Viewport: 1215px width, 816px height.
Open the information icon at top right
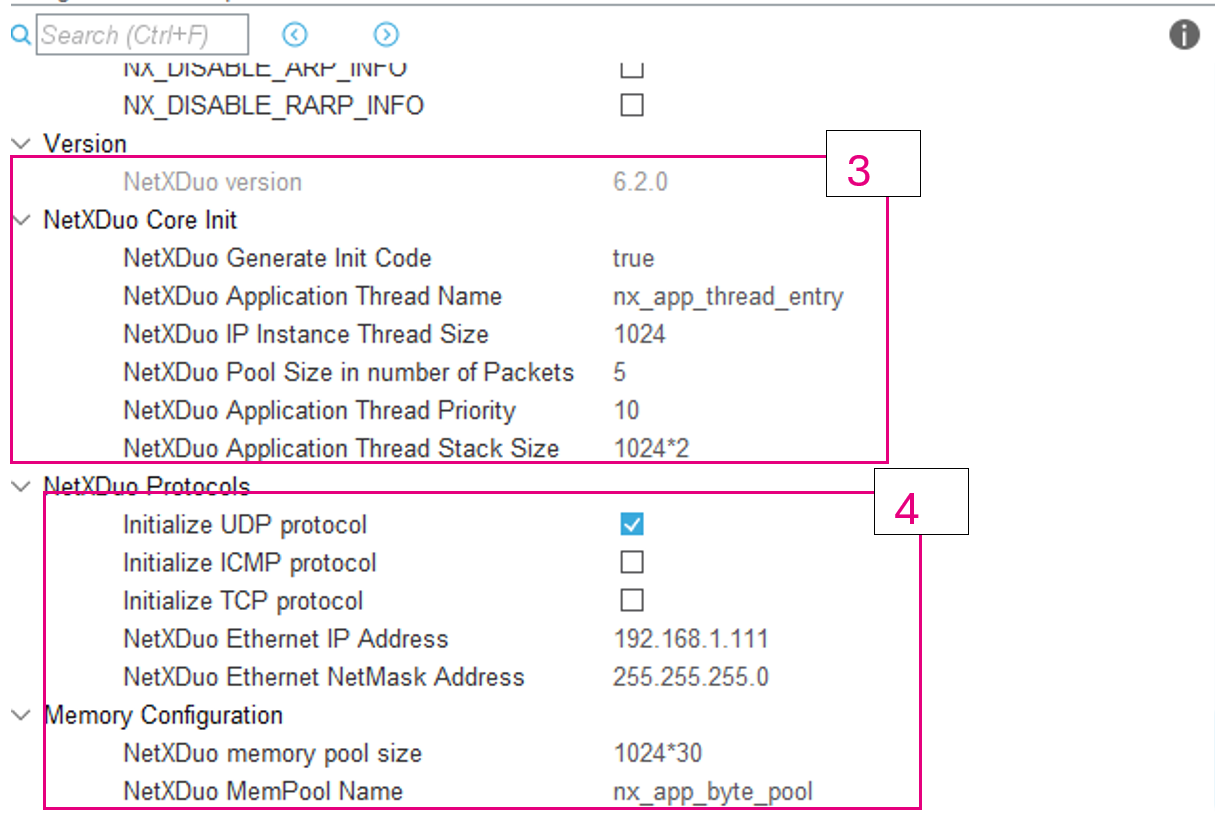click(1183, 34)
